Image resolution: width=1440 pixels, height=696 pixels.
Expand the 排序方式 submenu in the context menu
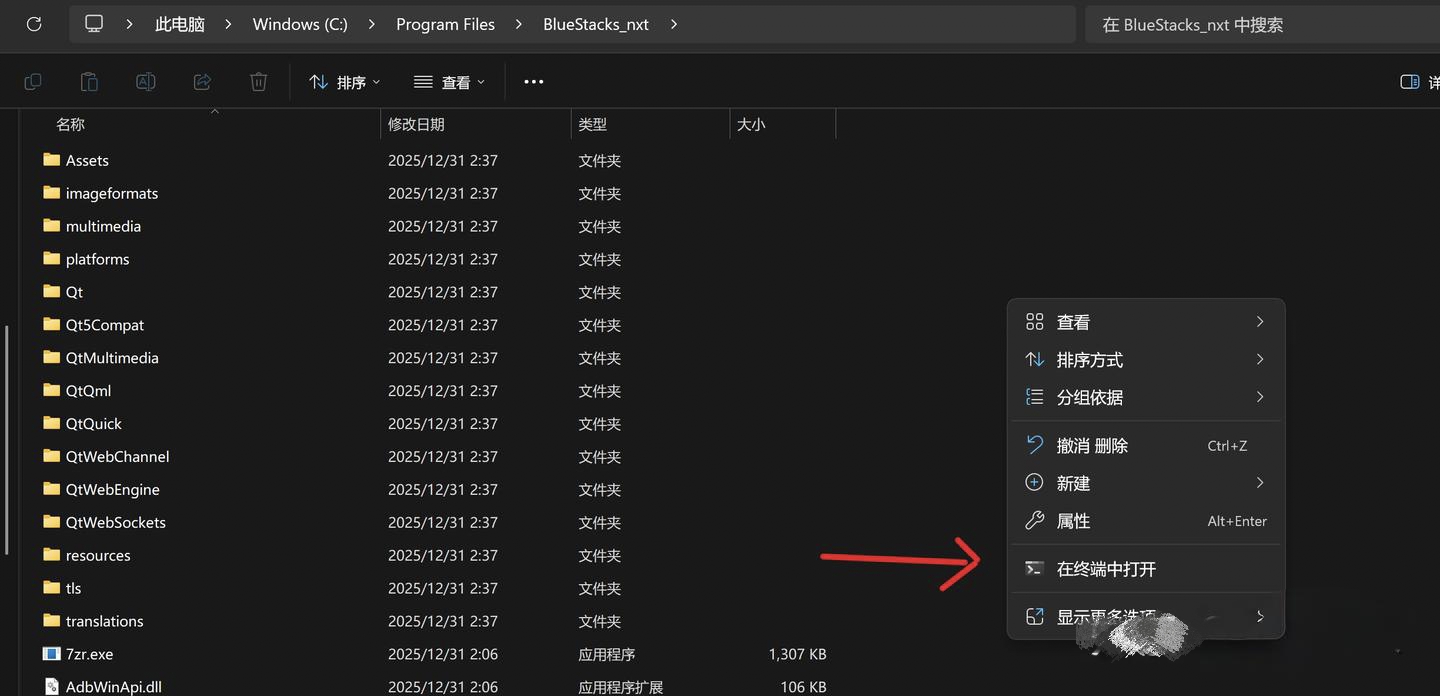click(x=1089, y=359)
